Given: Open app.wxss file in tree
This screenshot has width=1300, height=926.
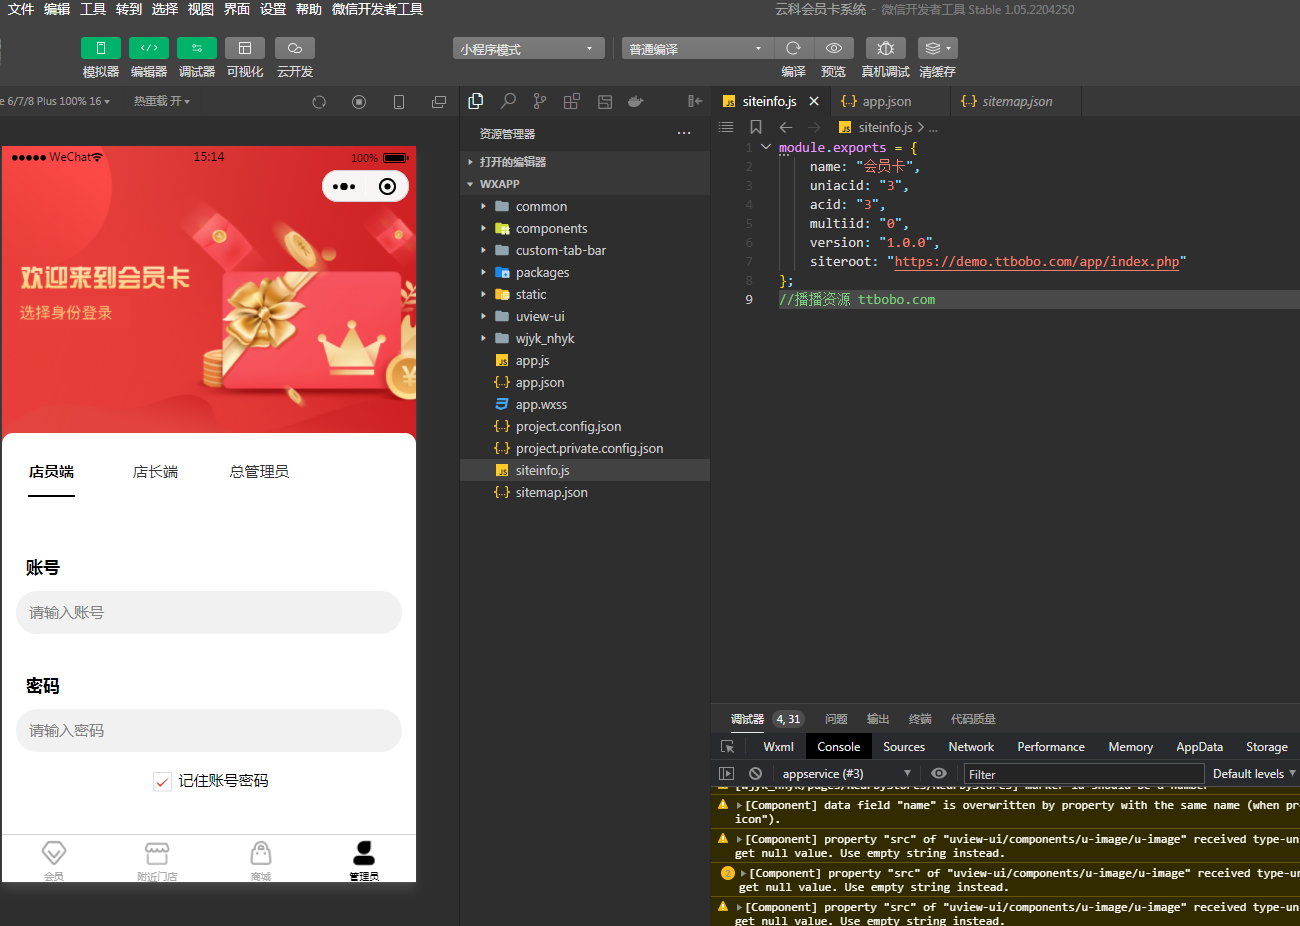Looking at the screenshot, I should (x=585, y=404).
